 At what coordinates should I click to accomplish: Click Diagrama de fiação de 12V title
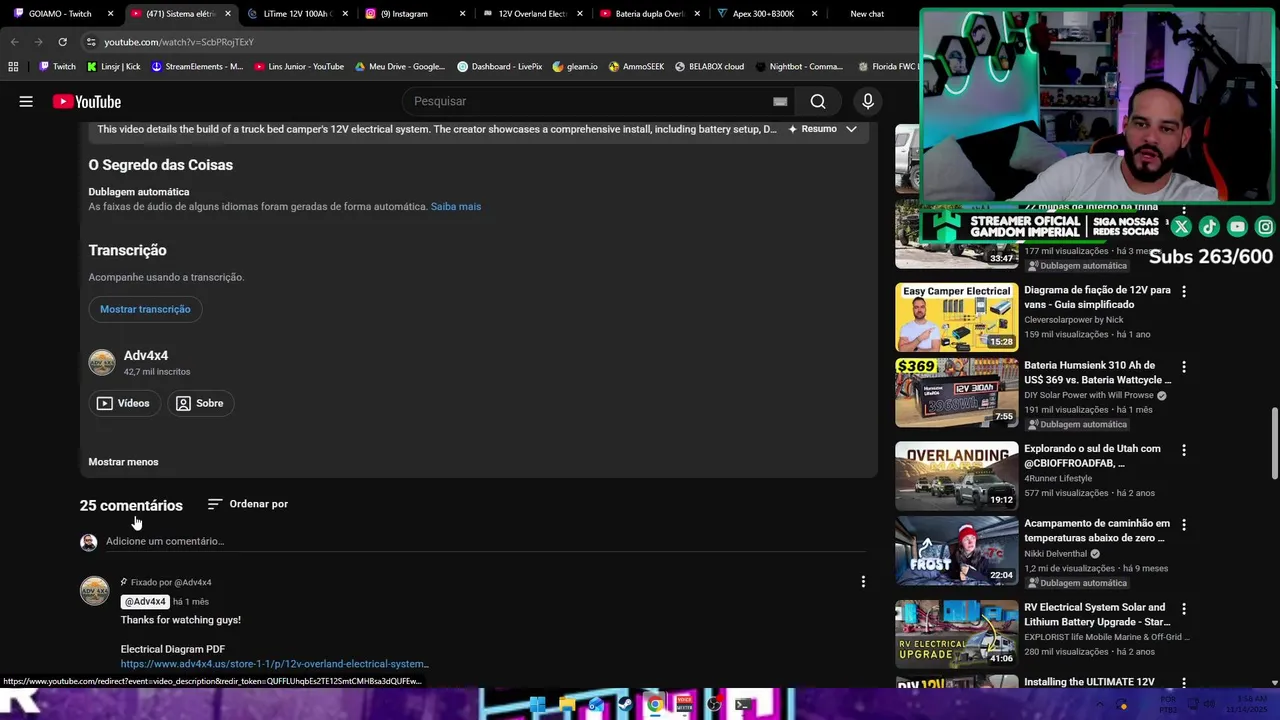click(1097, 297)
